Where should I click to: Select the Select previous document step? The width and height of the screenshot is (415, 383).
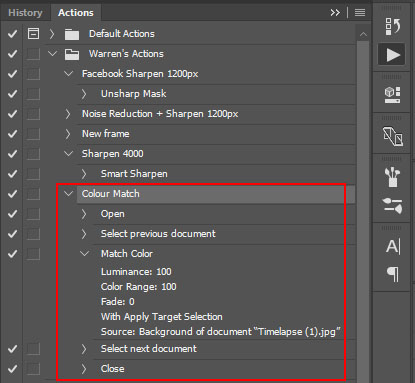coord(158,234)
